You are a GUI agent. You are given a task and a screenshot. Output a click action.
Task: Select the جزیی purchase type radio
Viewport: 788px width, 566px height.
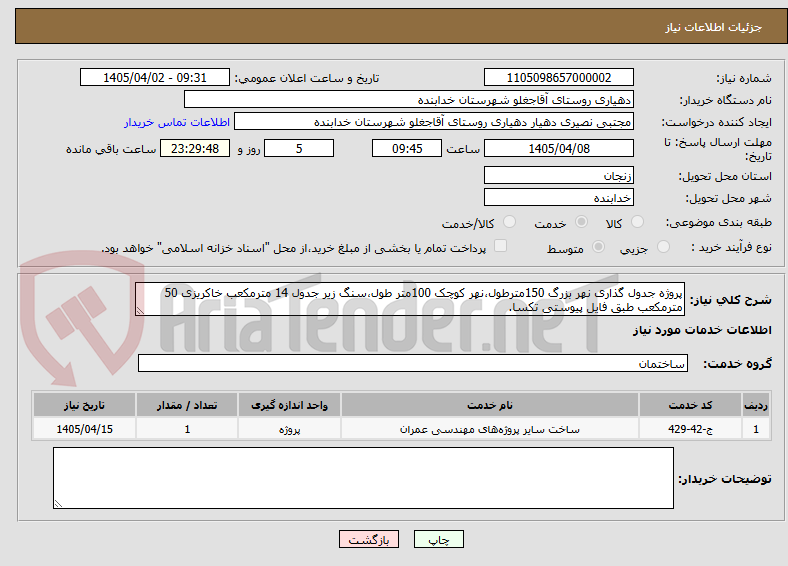[x=663, y=246]
